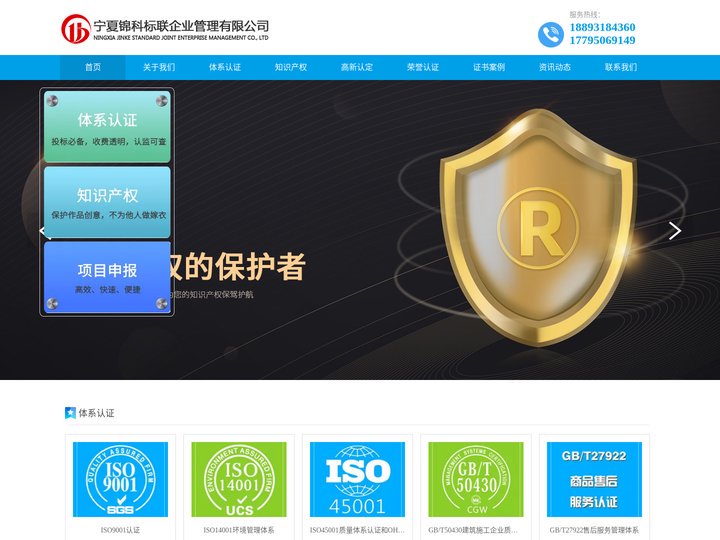The width and height of the screenshot is (720, 540).
Task: Click the gold shield R banner image
Action: click(x=538, y=226)
